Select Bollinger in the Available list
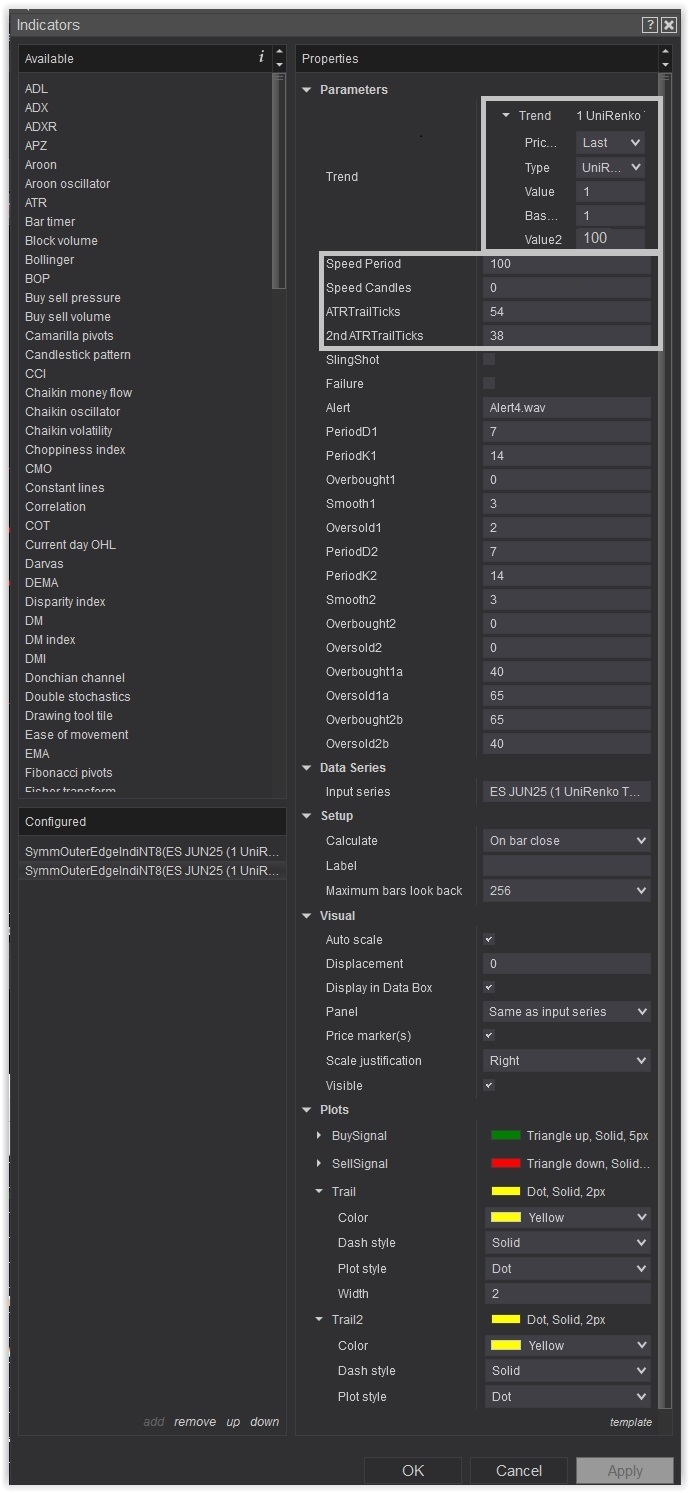The width and height of the screenshot is (689, 1493). coord(50,260)
